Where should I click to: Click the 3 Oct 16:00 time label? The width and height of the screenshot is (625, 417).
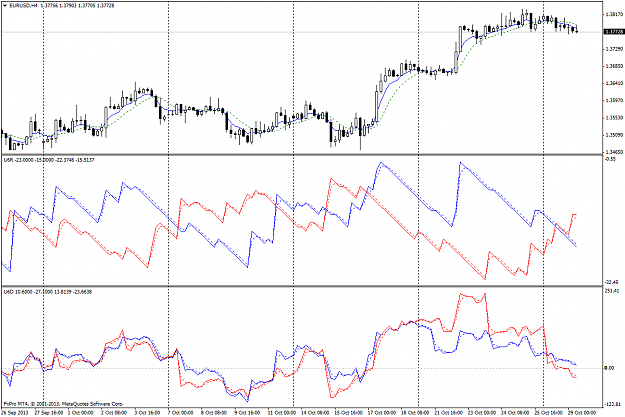click(x=147, y=413)
